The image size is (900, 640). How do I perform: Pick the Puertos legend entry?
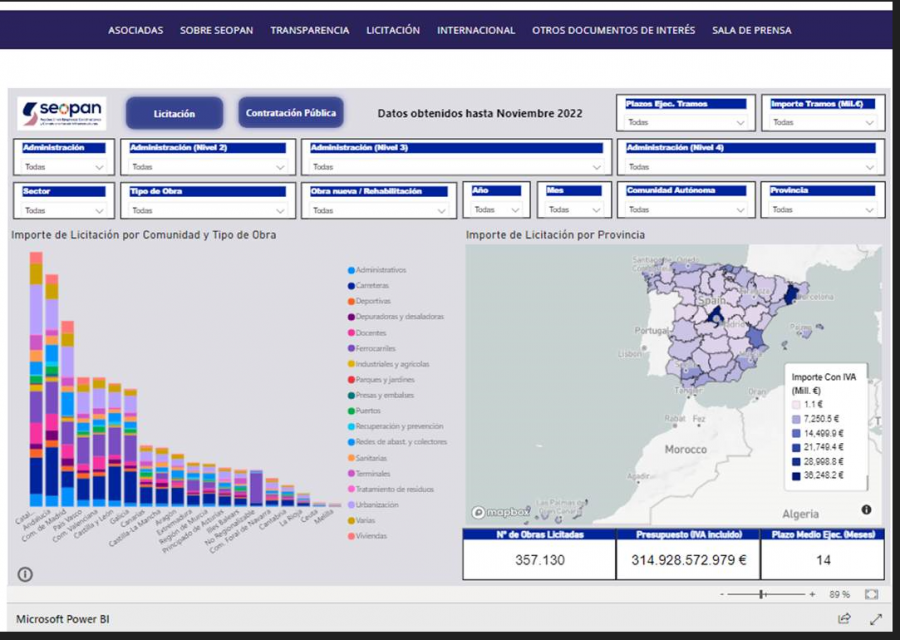(x=364, y=410)
